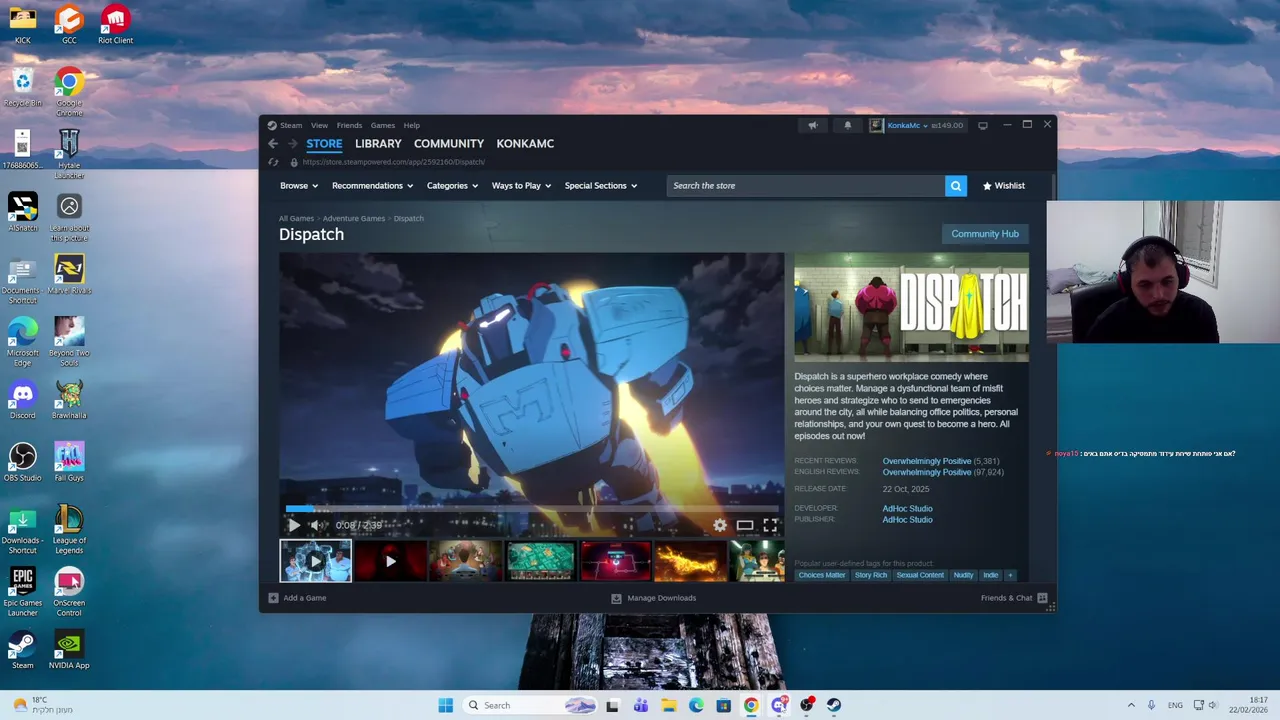Click the Steam back navigation arrow

[x=273, y=144]
